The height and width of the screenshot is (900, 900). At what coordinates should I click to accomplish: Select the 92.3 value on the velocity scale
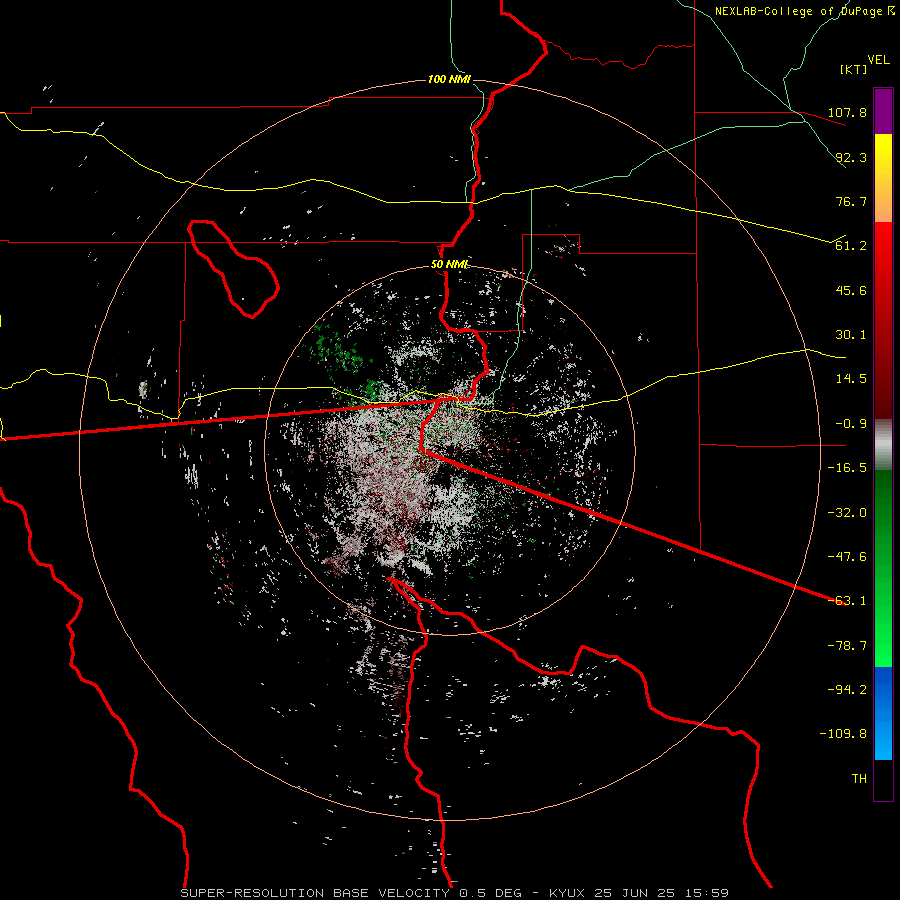(851, 157)
